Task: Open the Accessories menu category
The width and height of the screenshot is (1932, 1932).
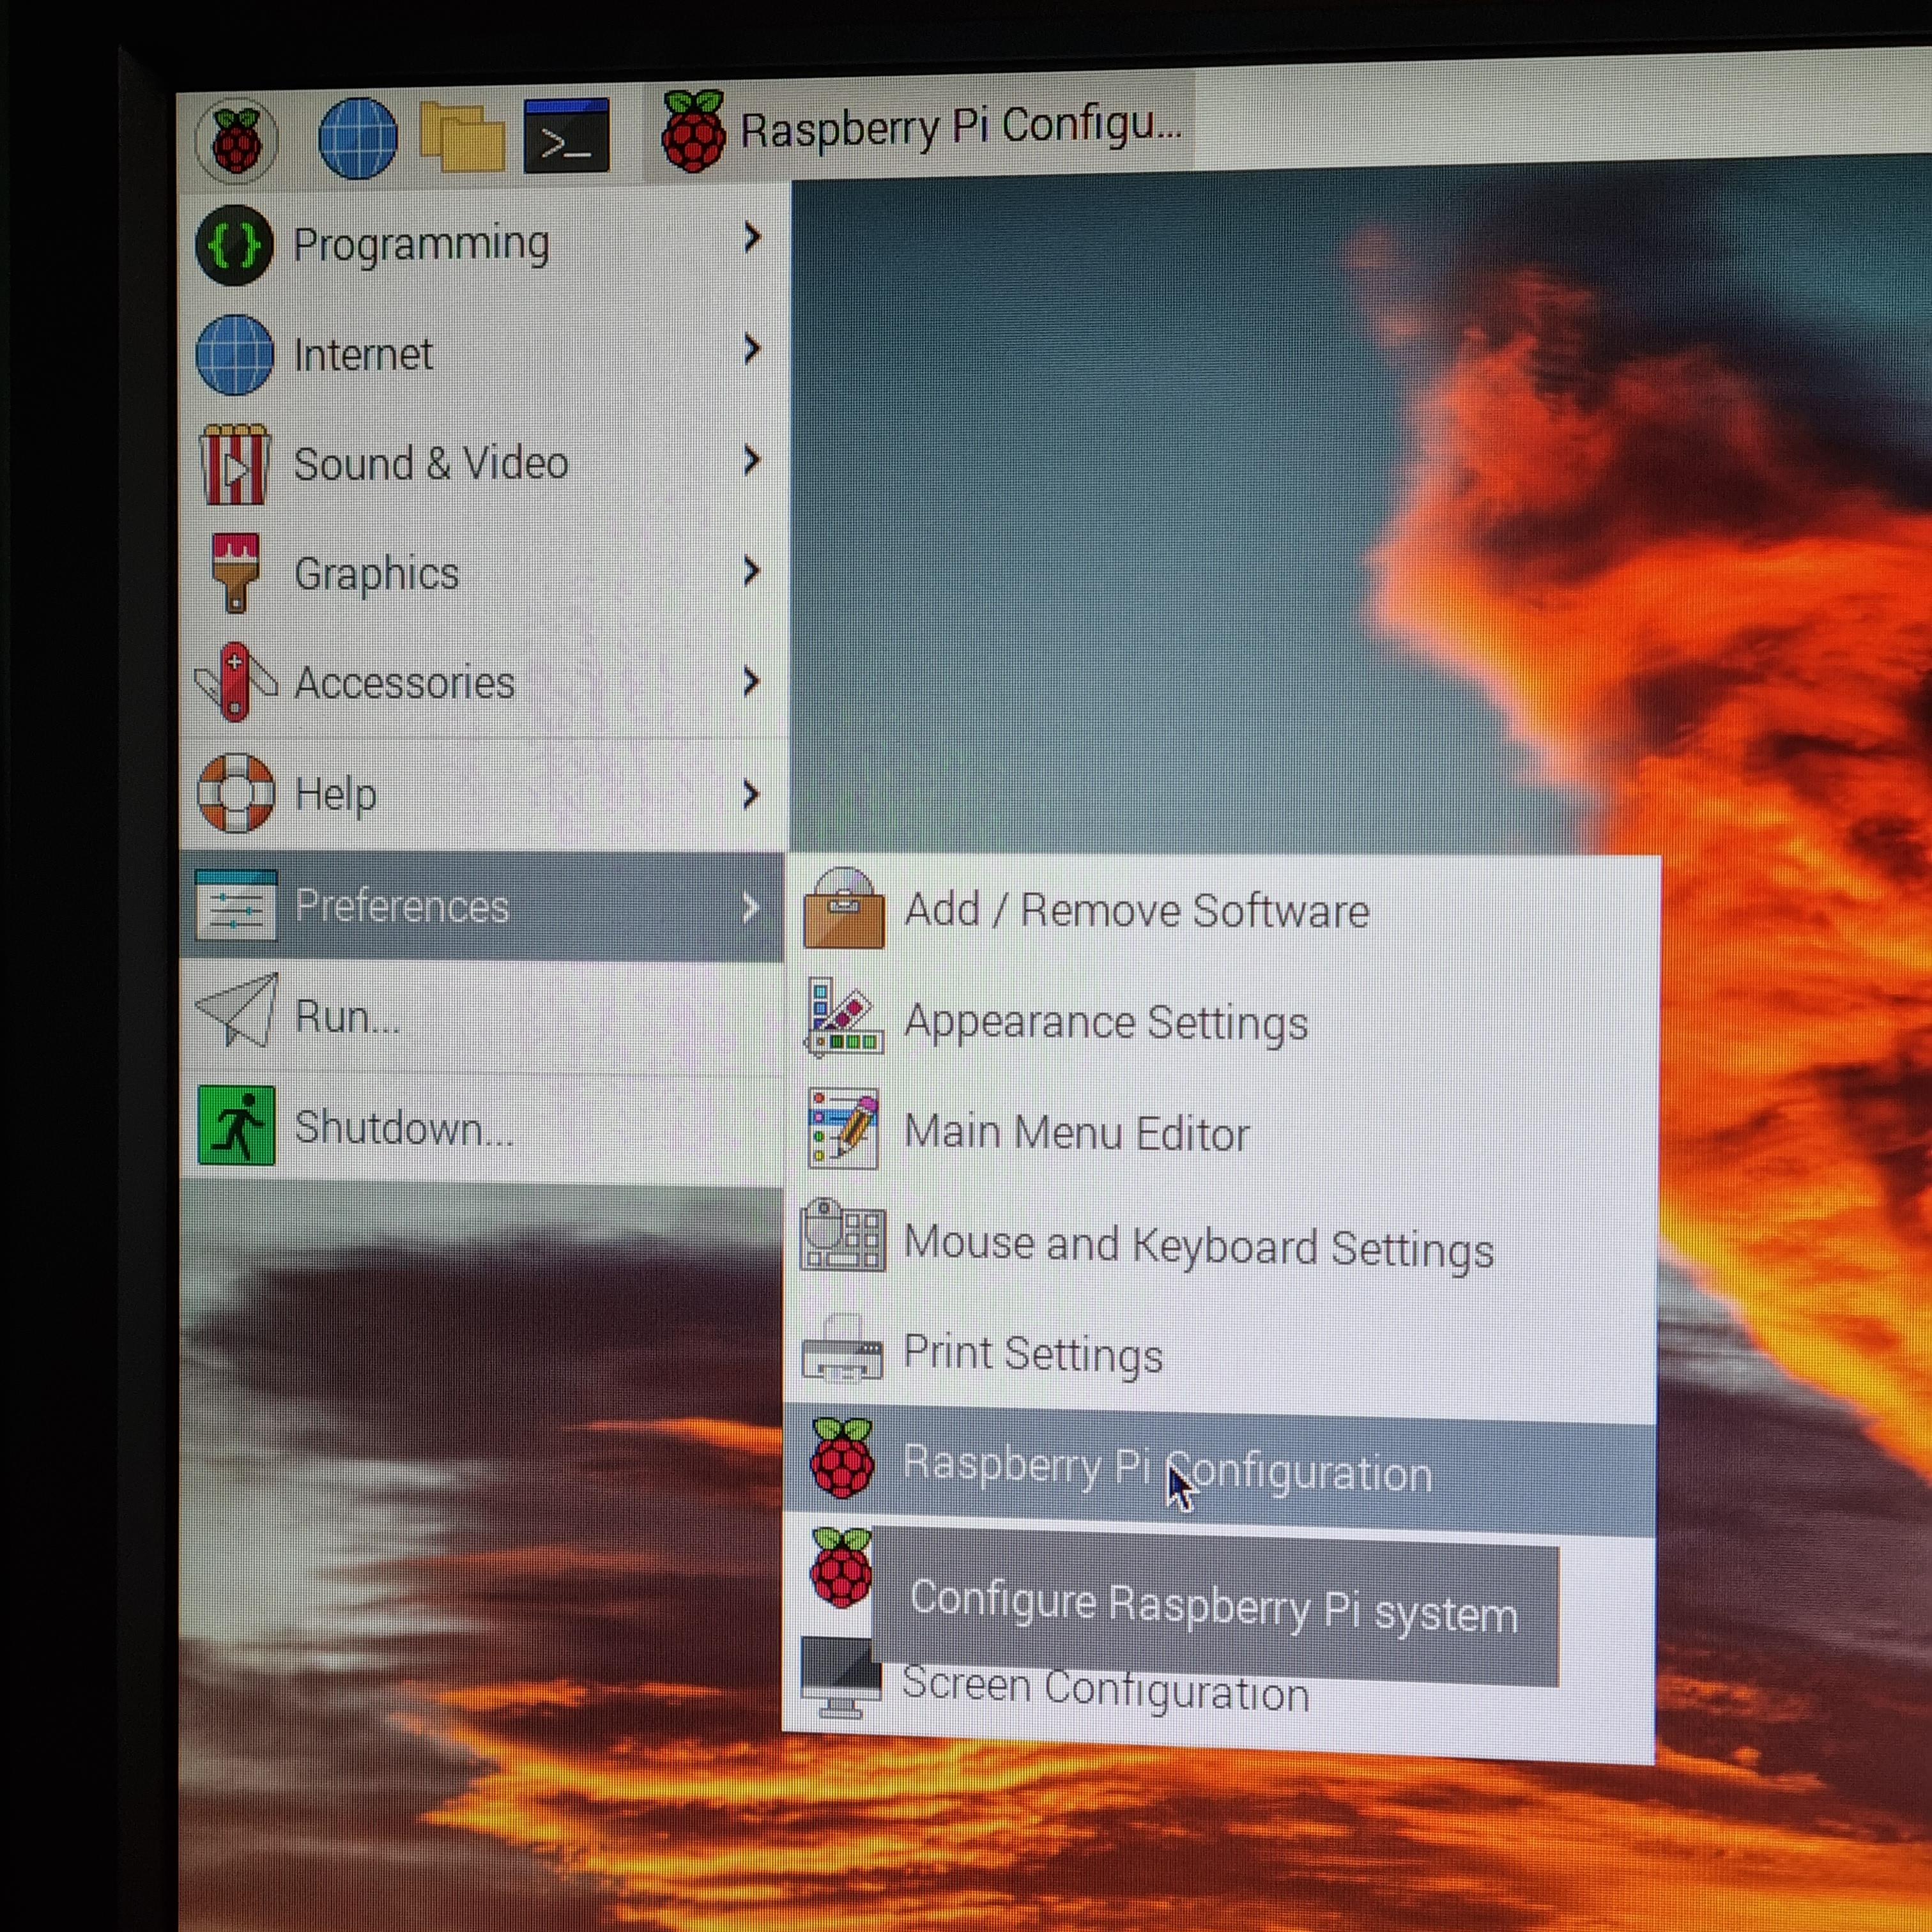Action: [404, 683]
